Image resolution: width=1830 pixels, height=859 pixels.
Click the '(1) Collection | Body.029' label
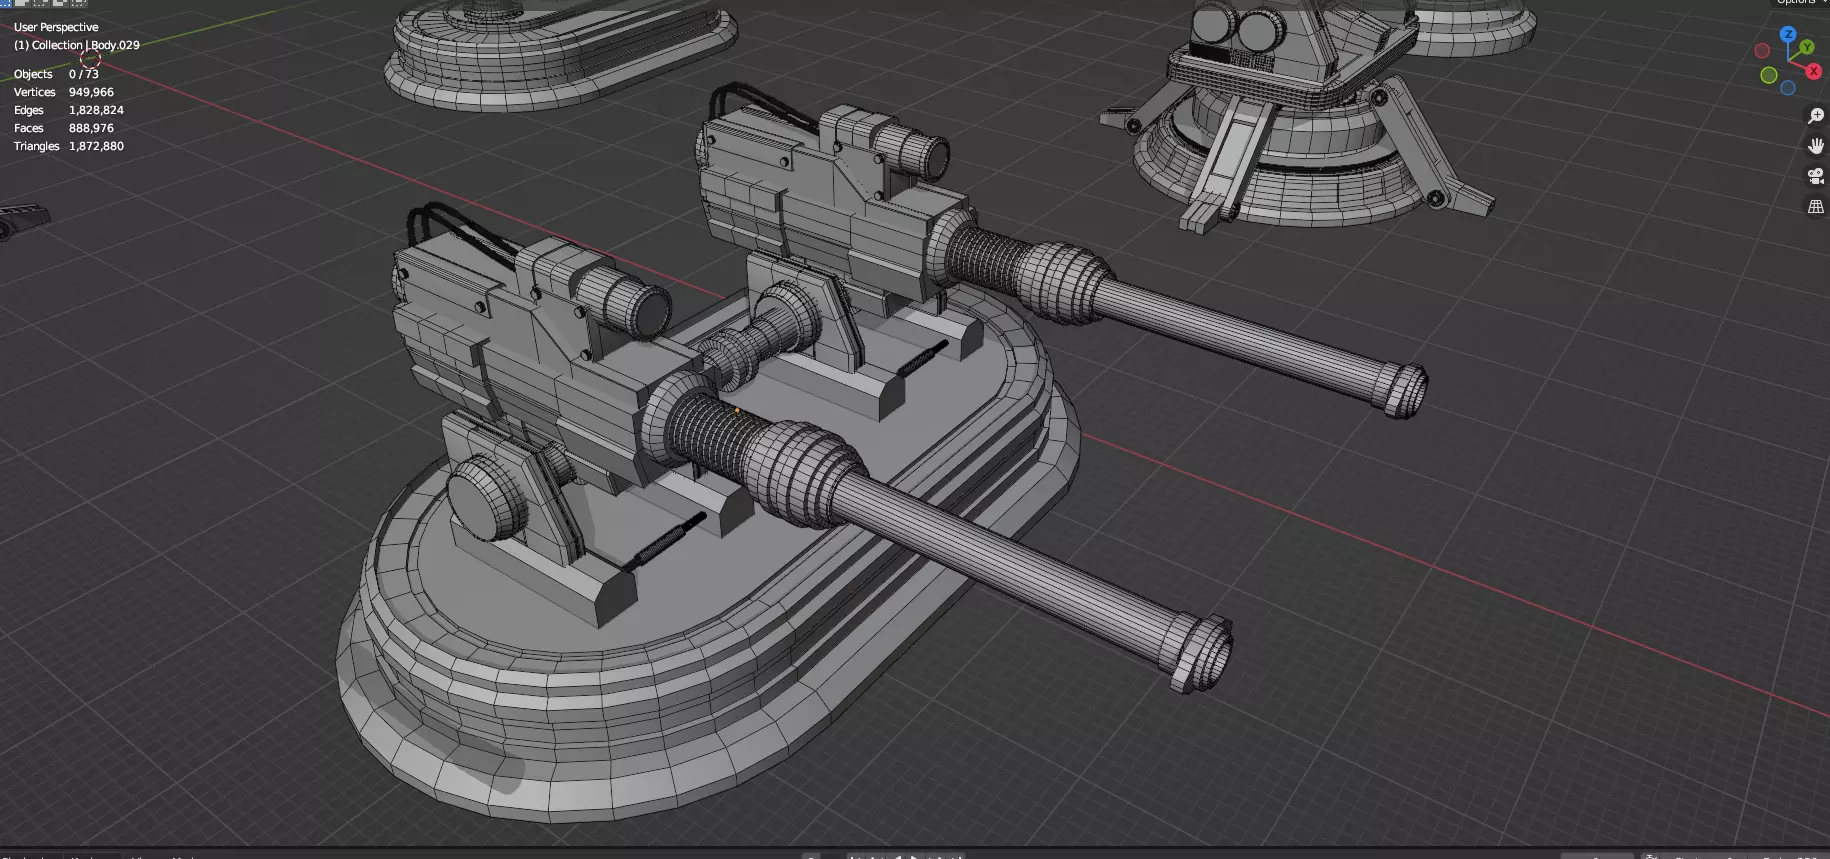pyautogui.click(x=77, y=45)
